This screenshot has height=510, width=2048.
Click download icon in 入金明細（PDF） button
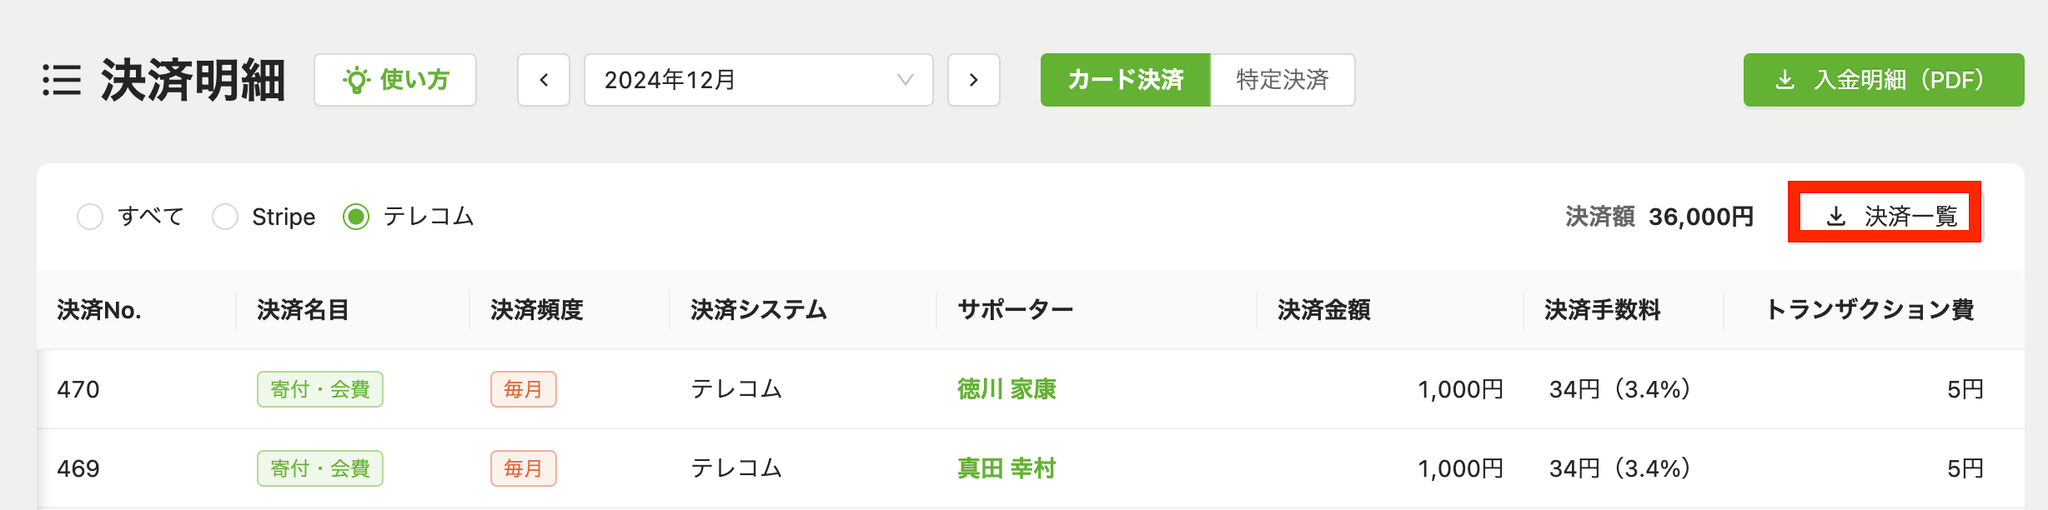point(1784,80)
